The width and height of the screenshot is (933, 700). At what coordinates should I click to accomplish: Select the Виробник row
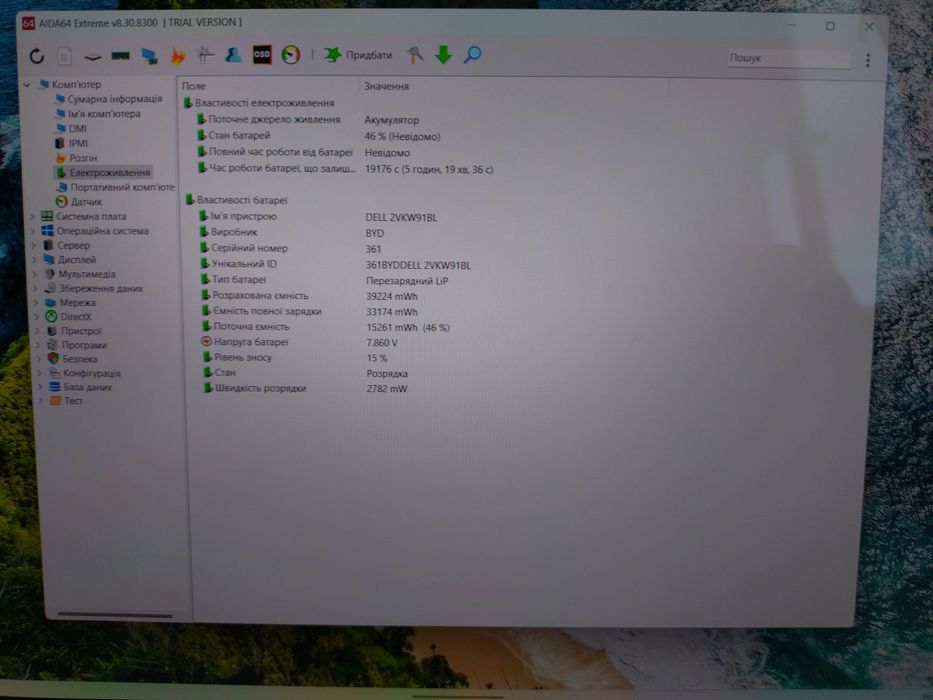291,233
